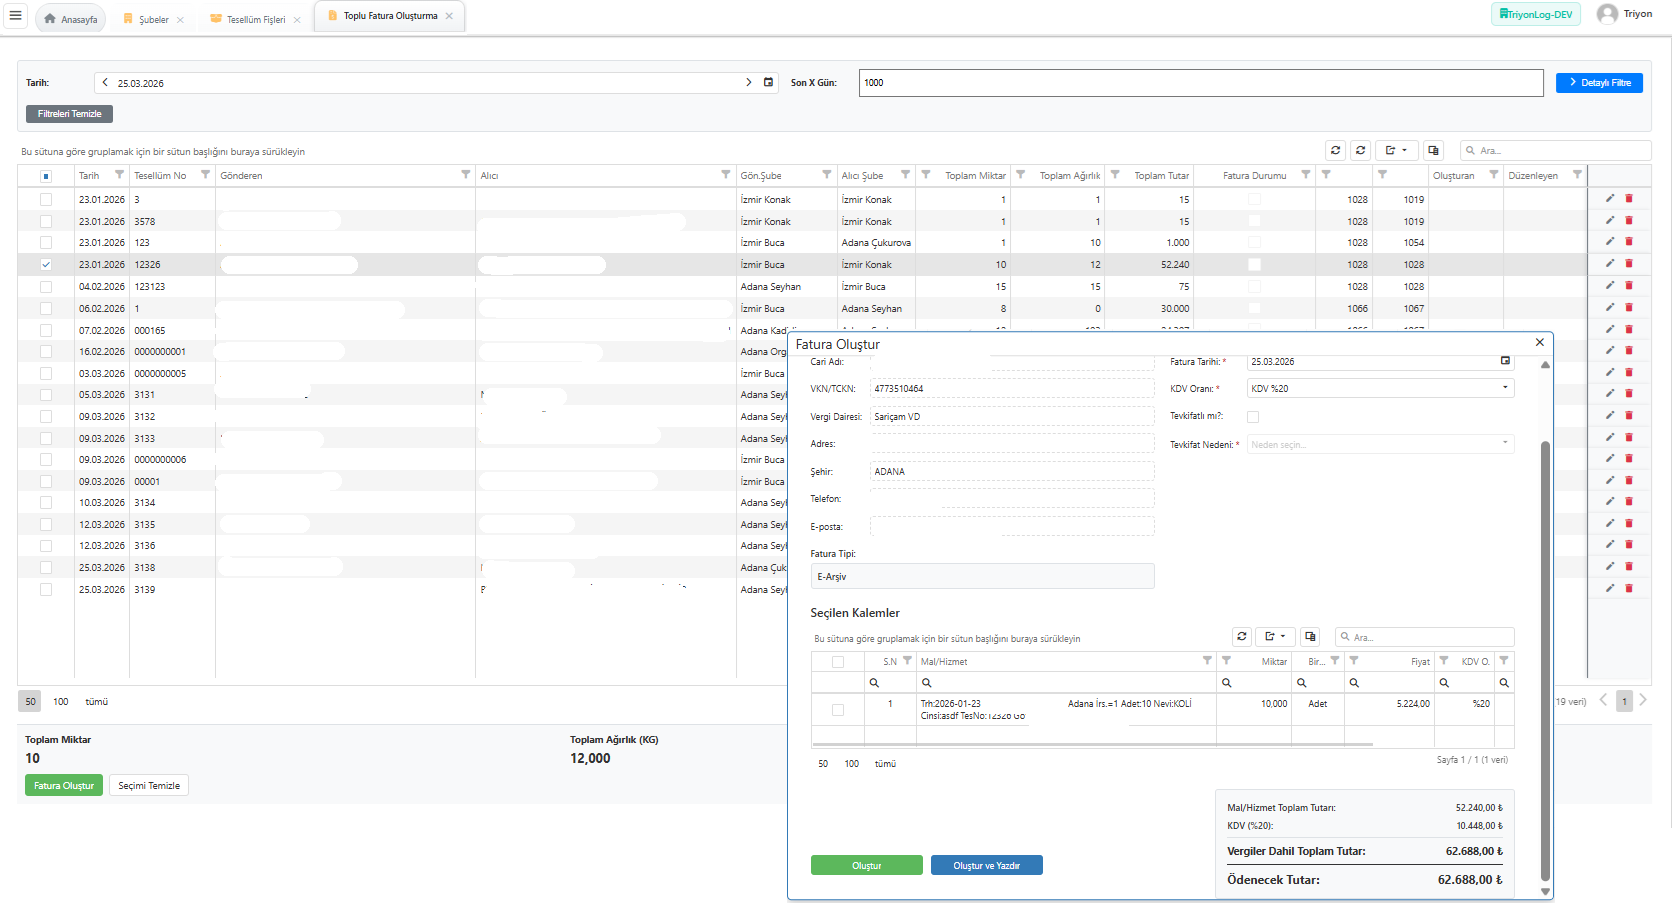Click the Oluştur ve Yazdır button
This screenshot has width=1672, height=911.
[x=986, y=865]
